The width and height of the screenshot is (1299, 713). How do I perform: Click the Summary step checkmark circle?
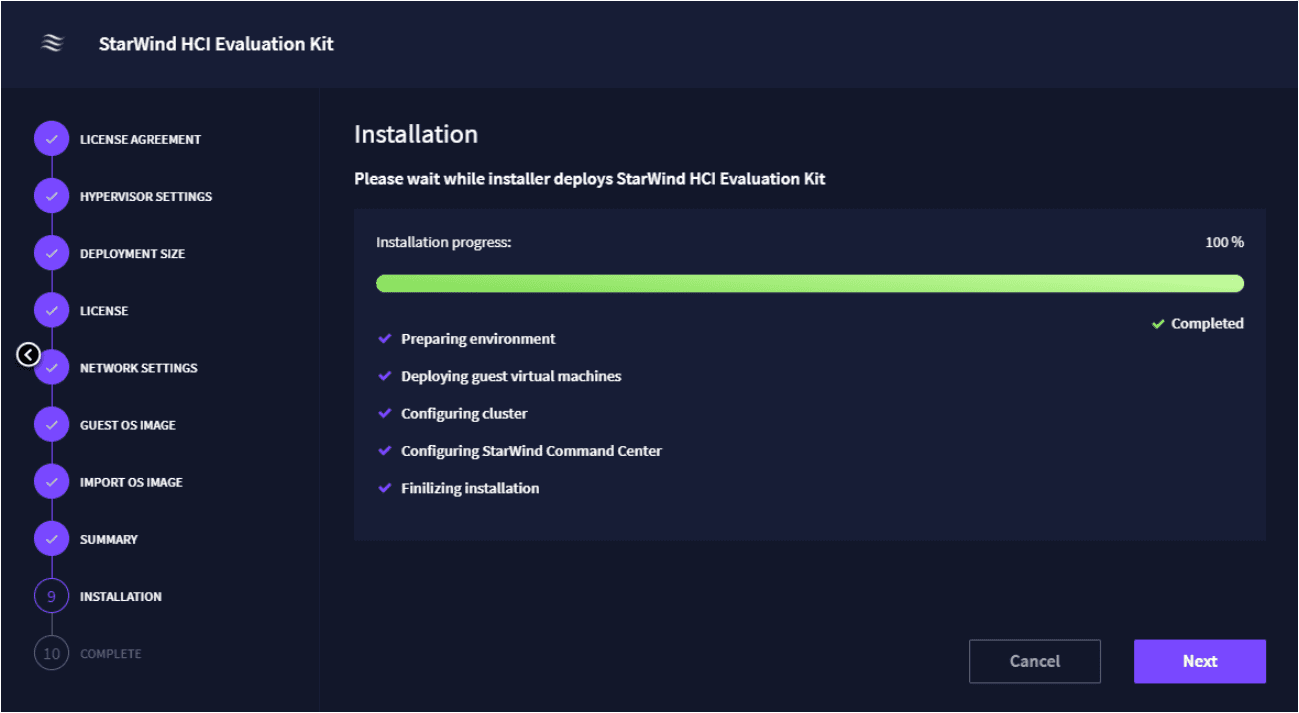51,539
